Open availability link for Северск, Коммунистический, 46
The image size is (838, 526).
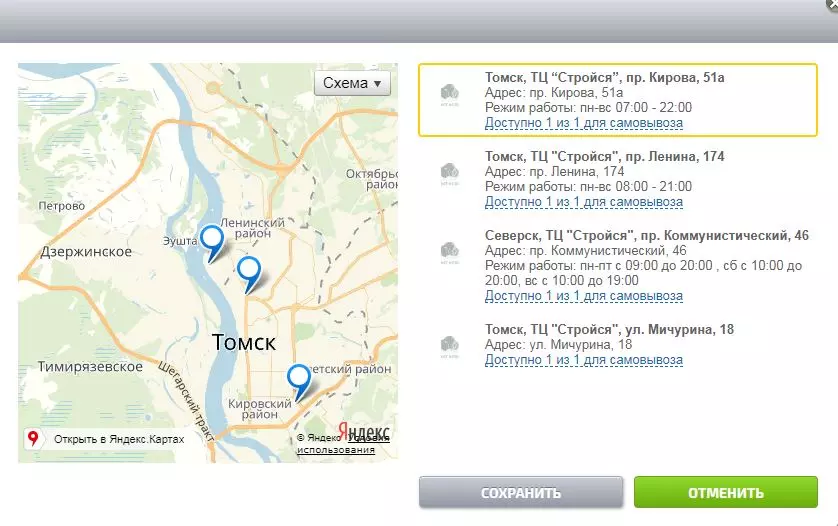[x=584, y=296]
